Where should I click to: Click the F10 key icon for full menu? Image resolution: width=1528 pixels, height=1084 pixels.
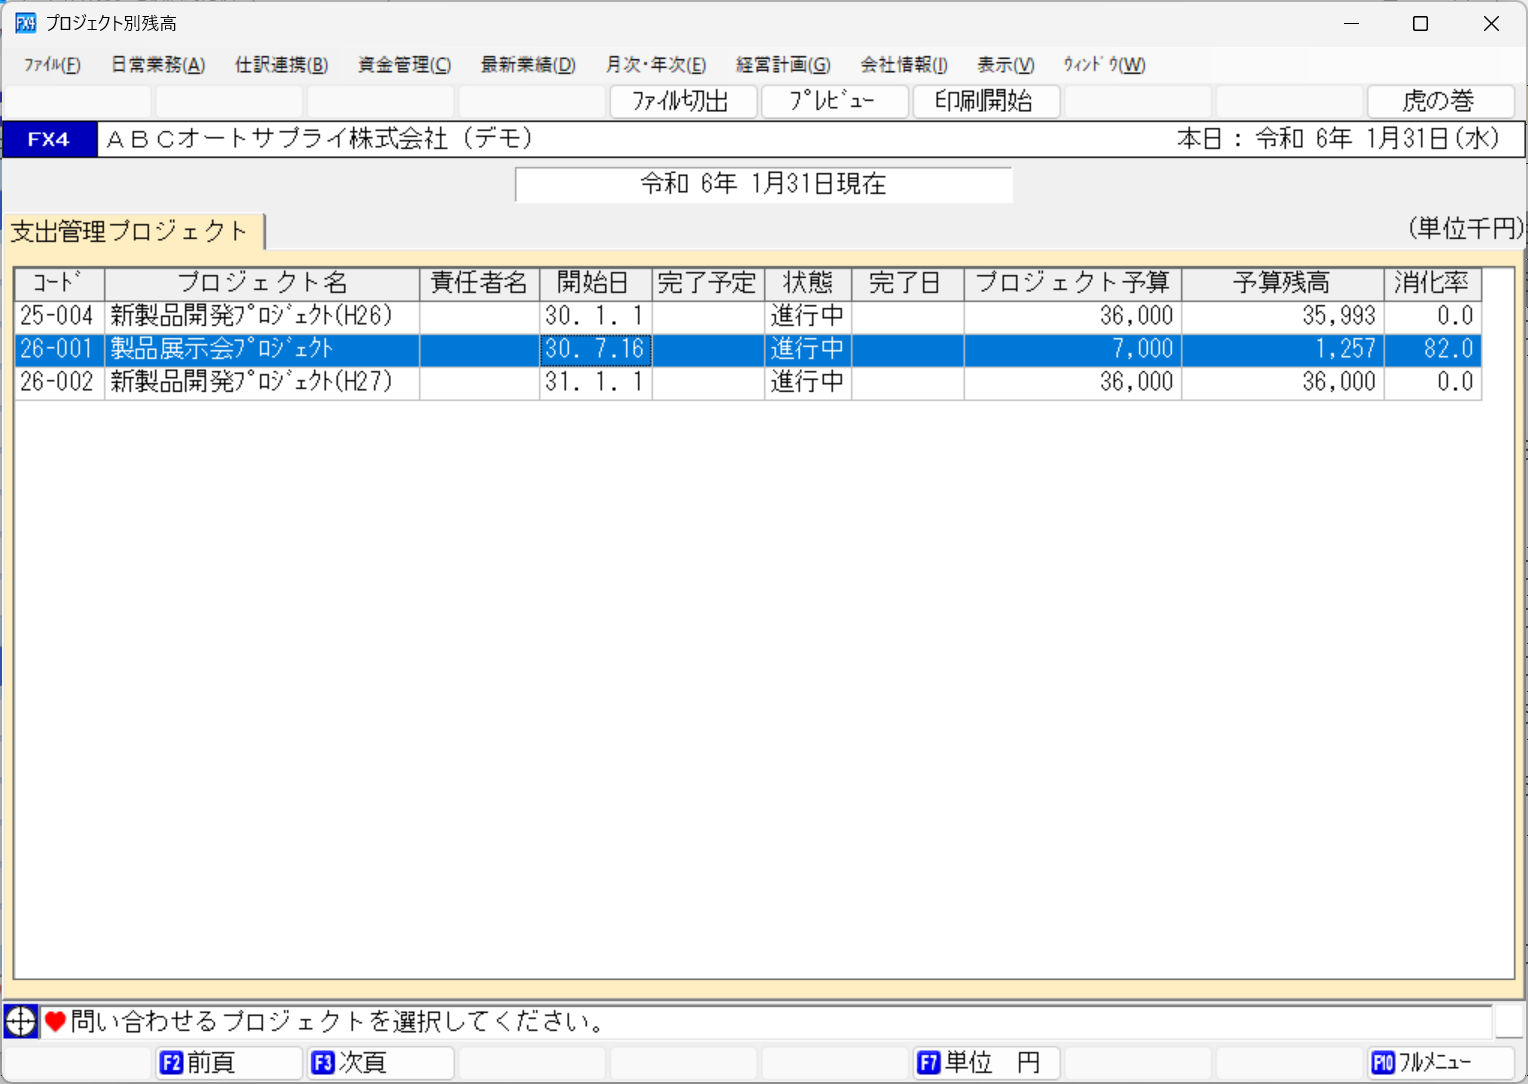1383,1062
